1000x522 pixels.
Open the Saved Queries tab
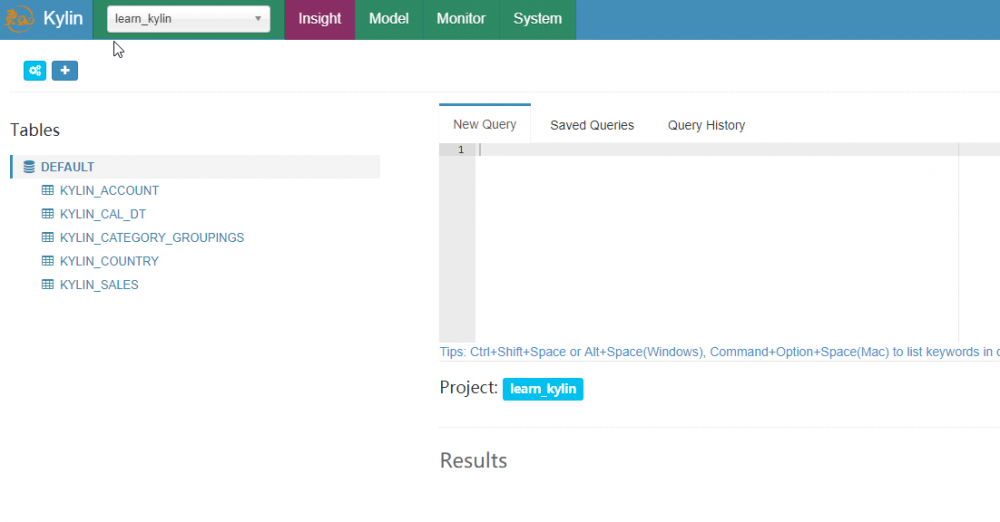592,125
